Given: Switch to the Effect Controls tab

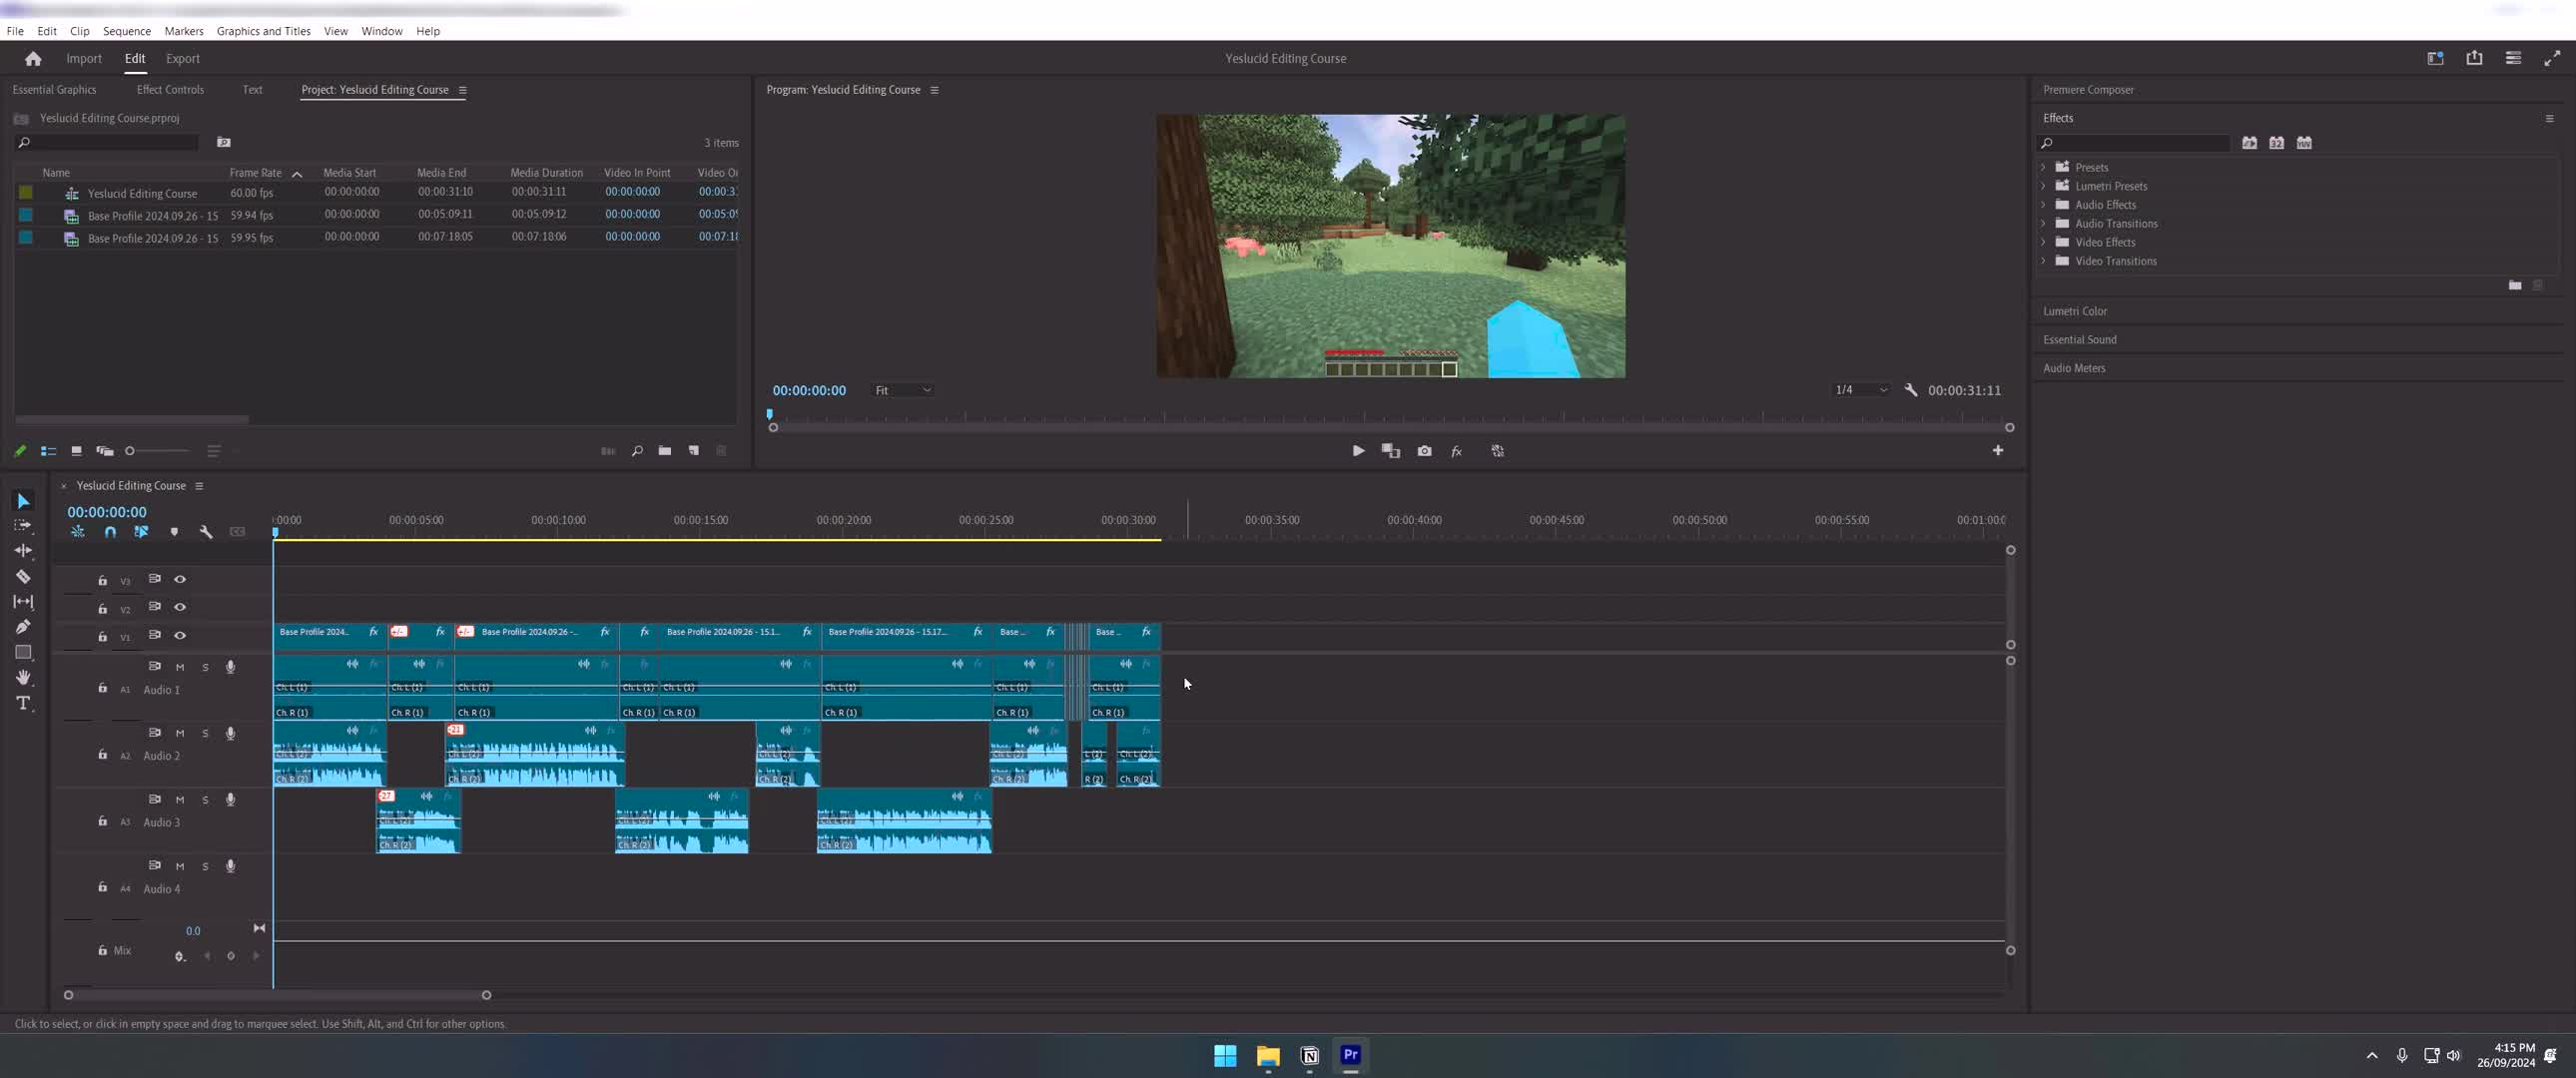Looking at the screenshot, I should coord(170,90).
